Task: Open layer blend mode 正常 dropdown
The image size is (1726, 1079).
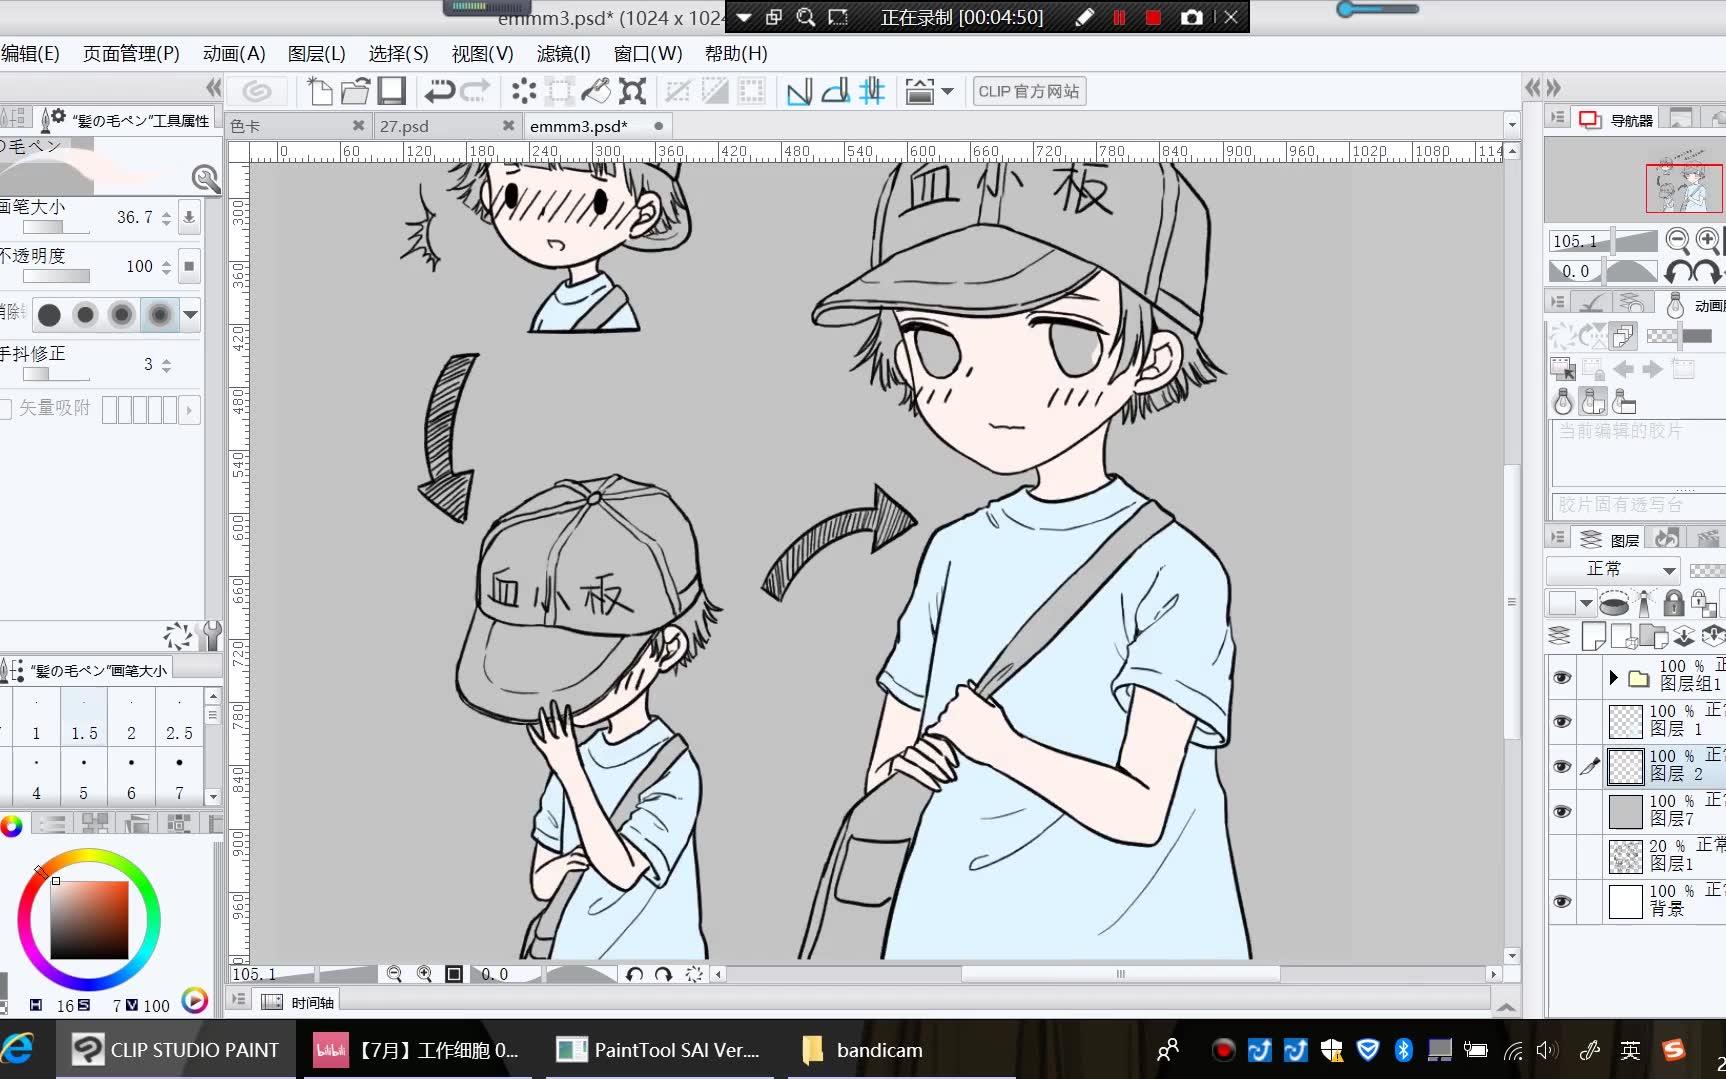Action: [1613, 569]
